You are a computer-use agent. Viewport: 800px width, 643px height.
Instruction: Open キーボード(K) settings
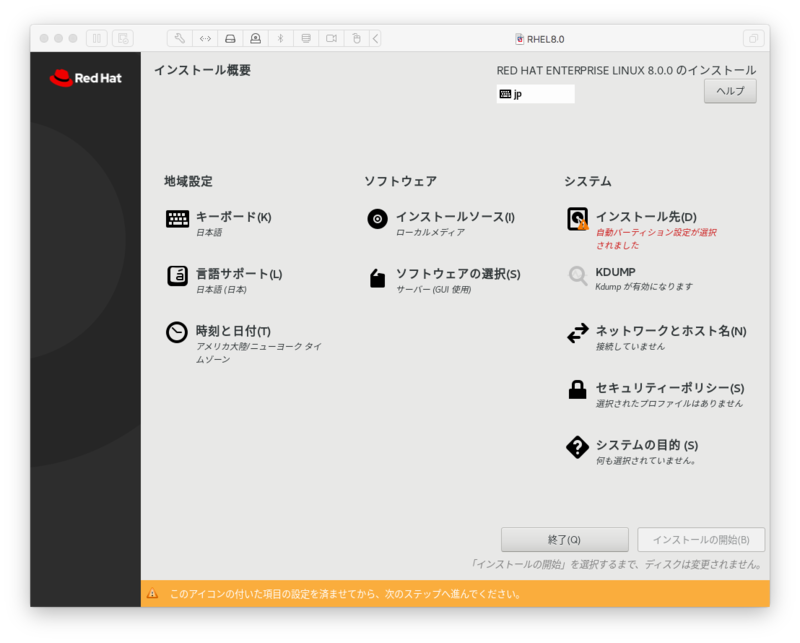(x=234, y=217)
